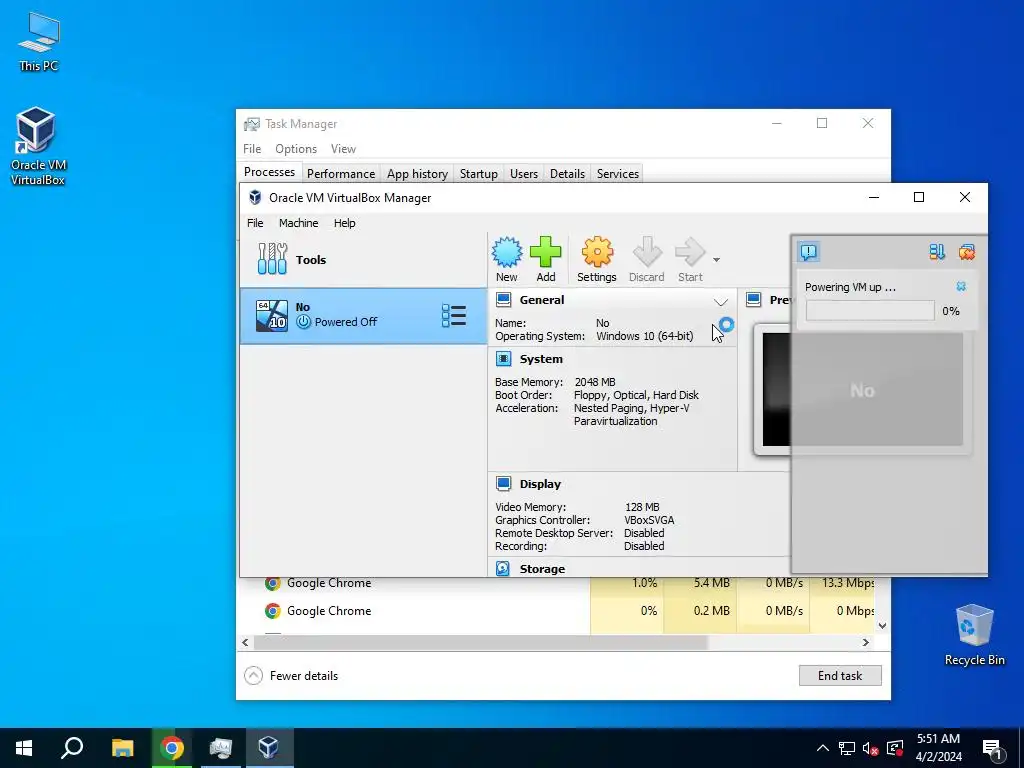This screenshot has height=768, width=1024.
Task: Click Task Manager vertical scroll down arrow
Action: 882,626
